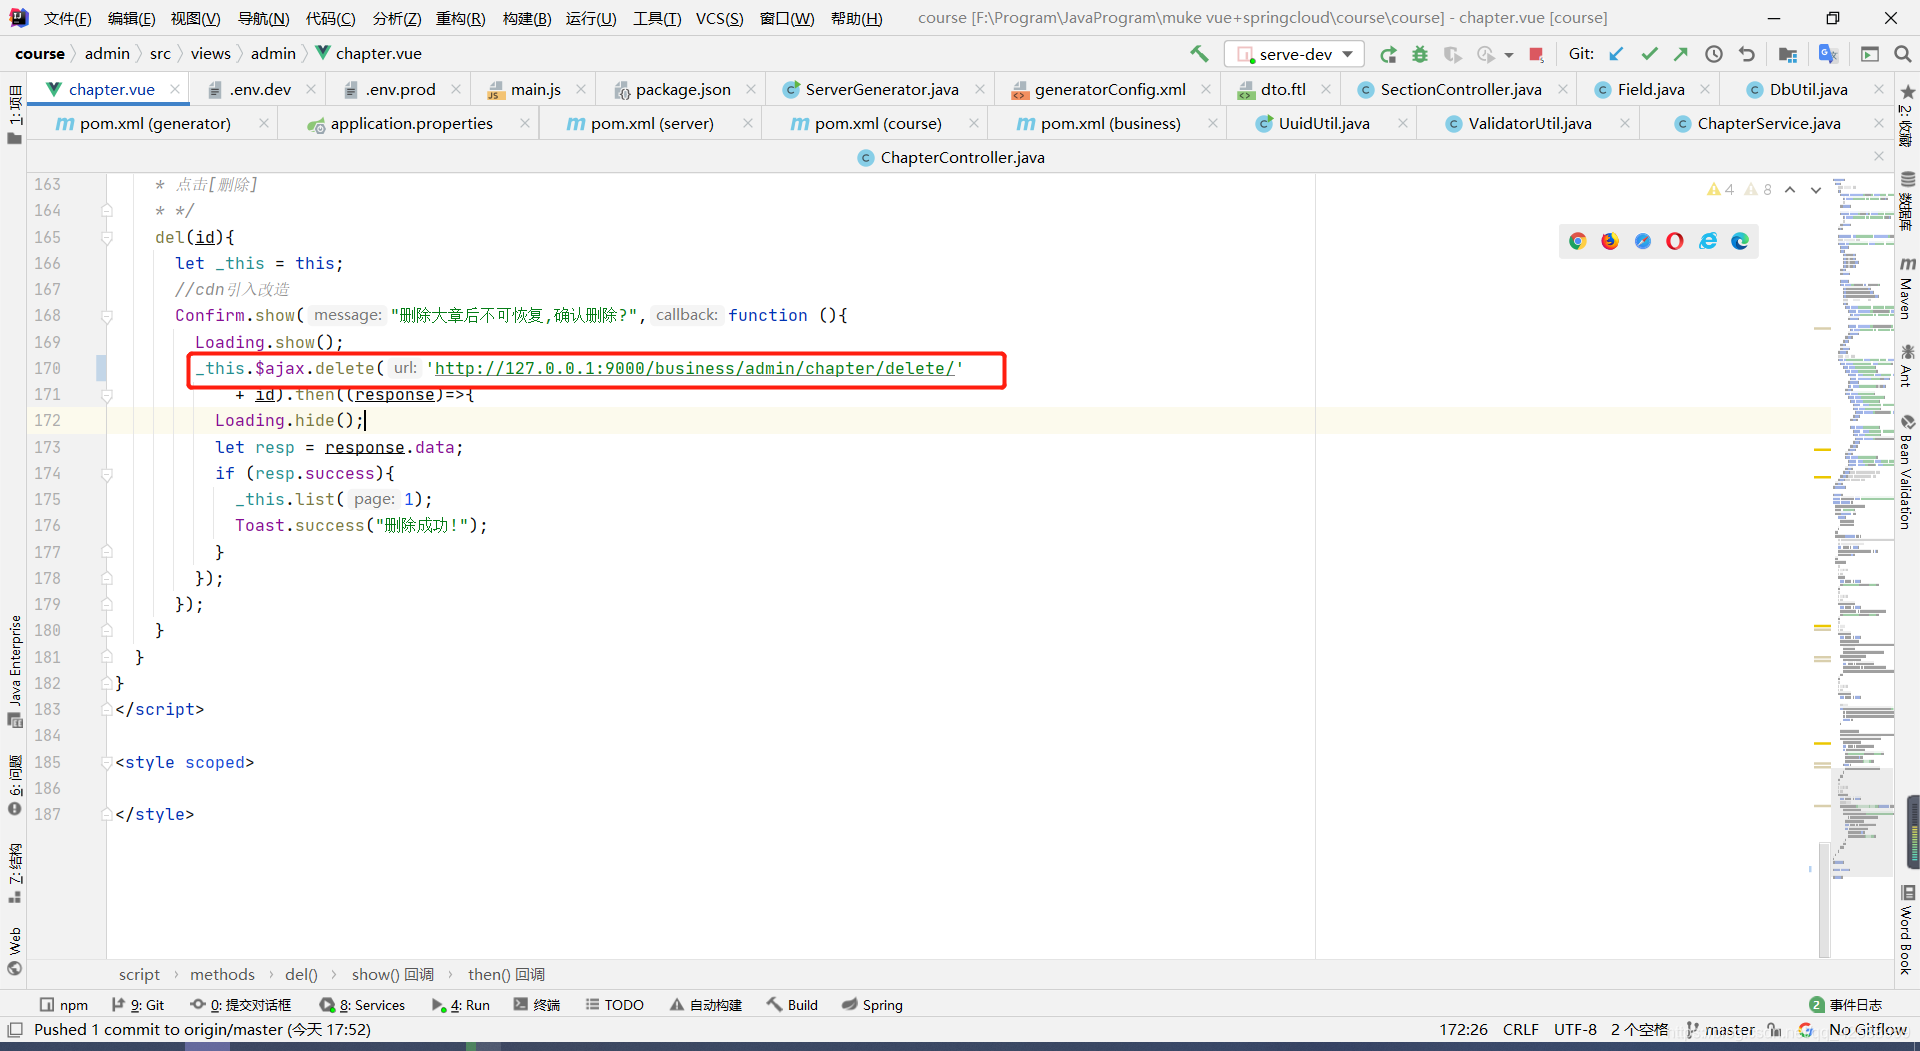
Task: Stop the running process with red square
Action: (1536, 54)
